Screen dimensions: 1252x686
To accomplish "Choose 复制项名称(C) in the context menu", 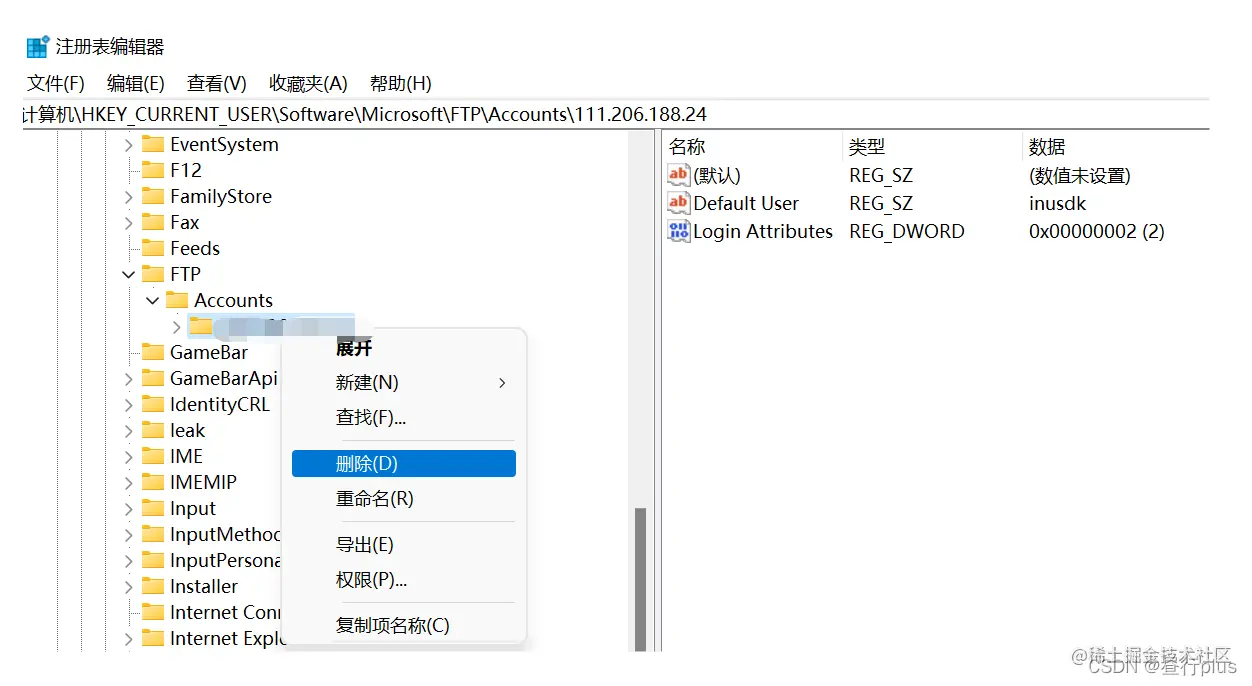I will 404,626.
